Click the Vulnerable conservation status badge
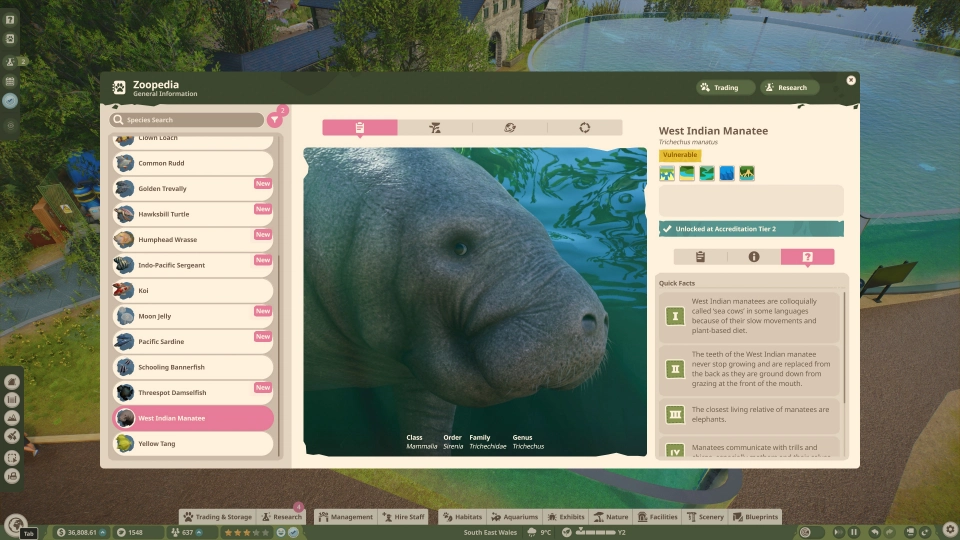Screen dimensions: 960x540 click(680, 155)
